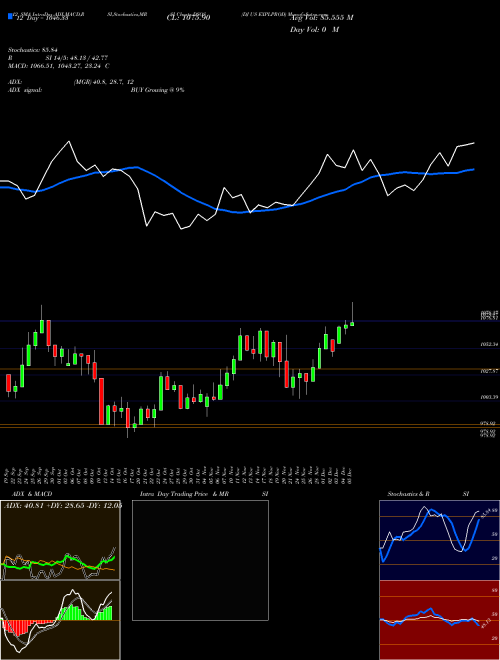
Task: Open the blue Stochastics chart thumbnail
Action: [x=439, y=540]
